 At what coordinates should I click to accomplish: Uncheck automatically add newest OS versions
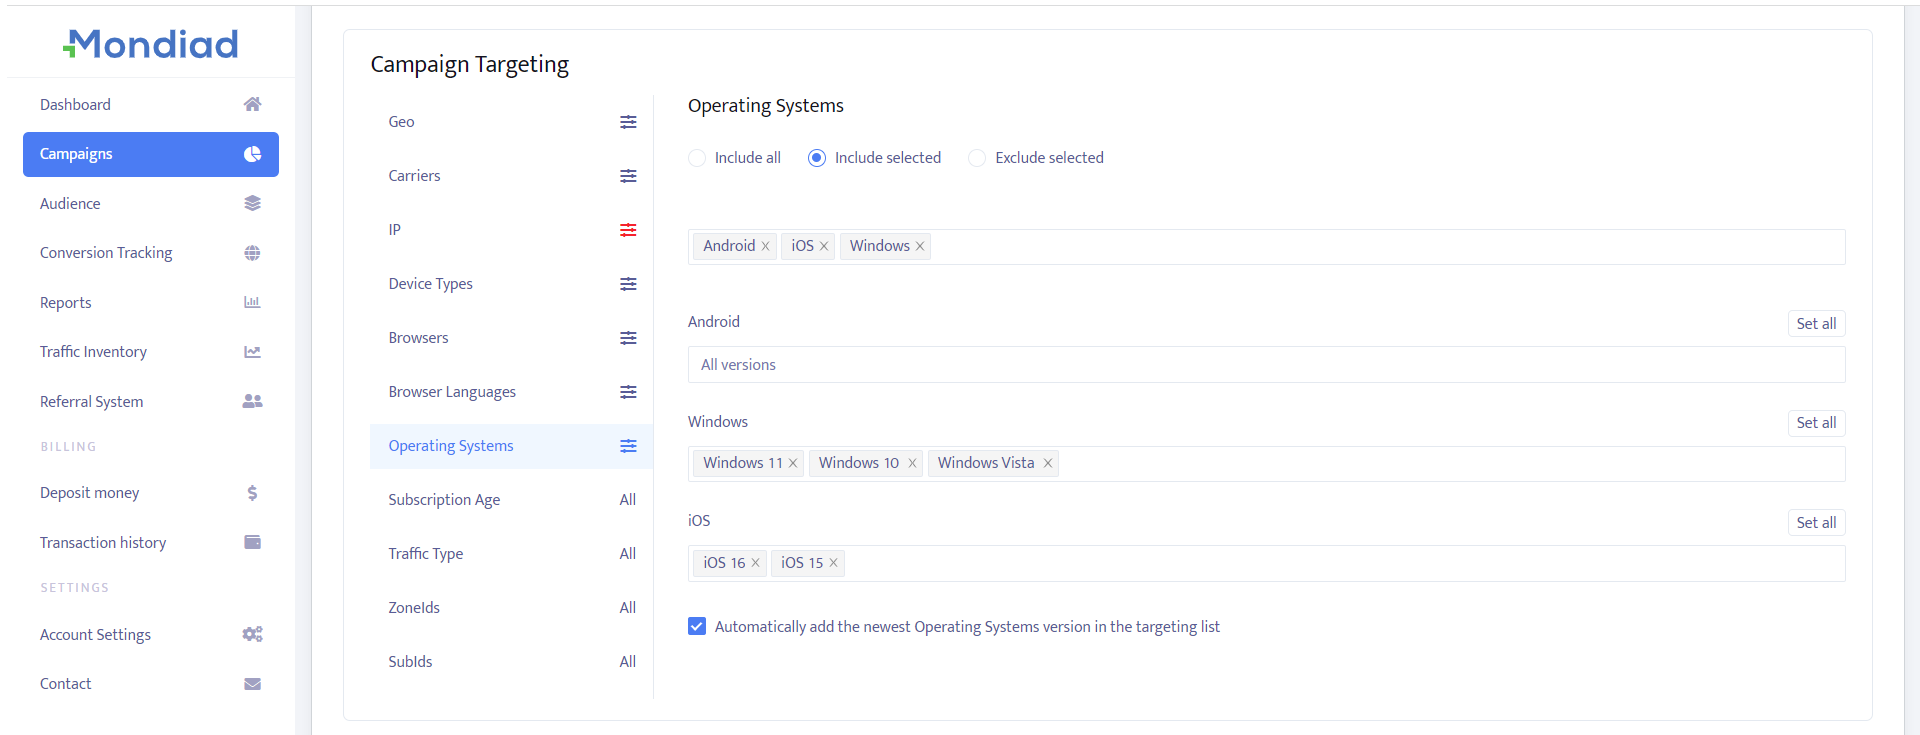[697, 627]
